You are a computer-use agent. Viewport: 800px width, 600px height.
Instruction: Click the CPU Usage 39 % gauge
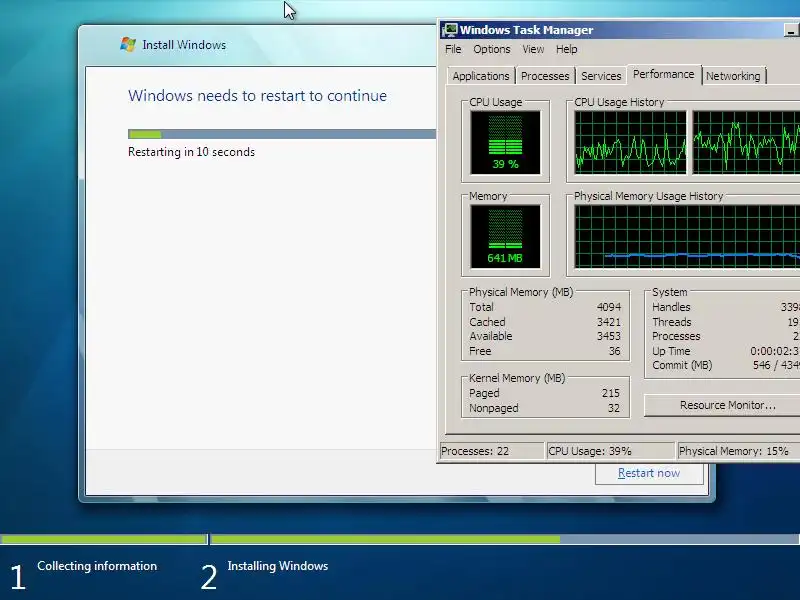pos(505,142)
